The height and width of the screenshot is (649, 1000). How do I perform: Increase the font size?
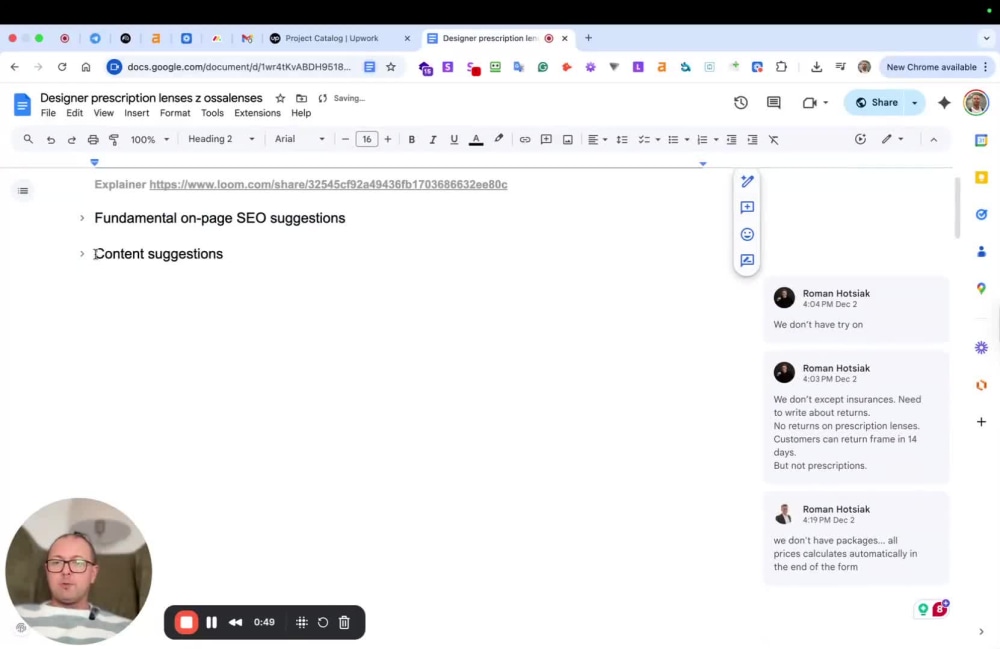[x=388, y=139]
